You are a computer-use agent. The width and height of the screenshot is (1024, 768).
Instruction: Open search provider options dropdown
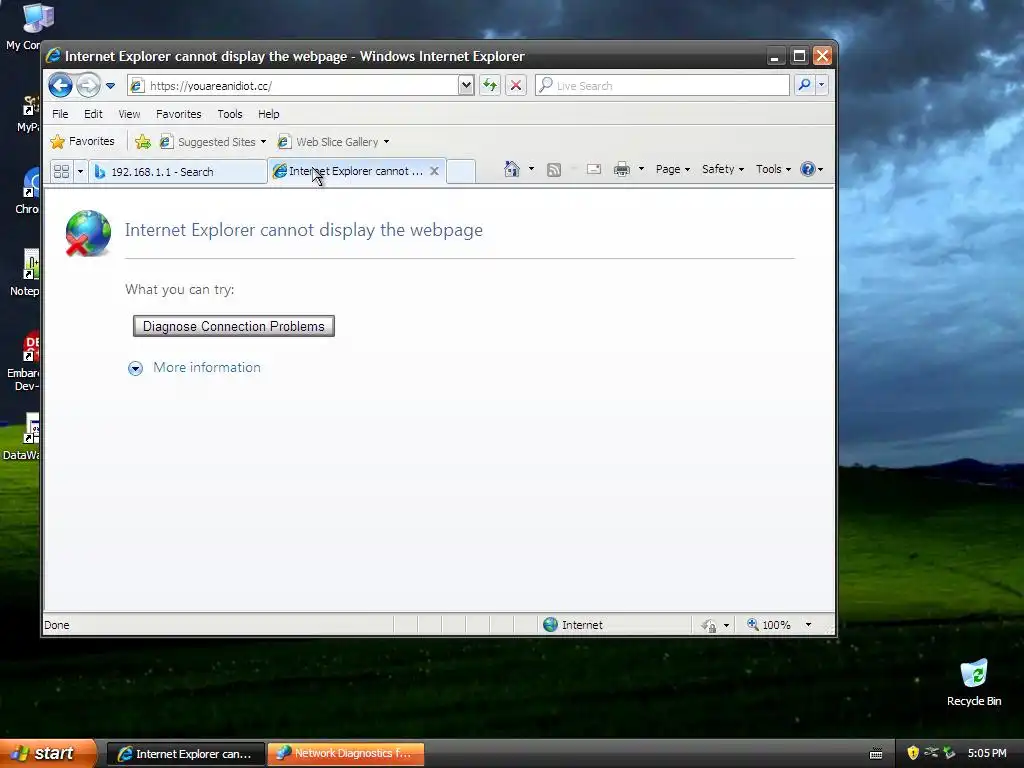[822, 86]
